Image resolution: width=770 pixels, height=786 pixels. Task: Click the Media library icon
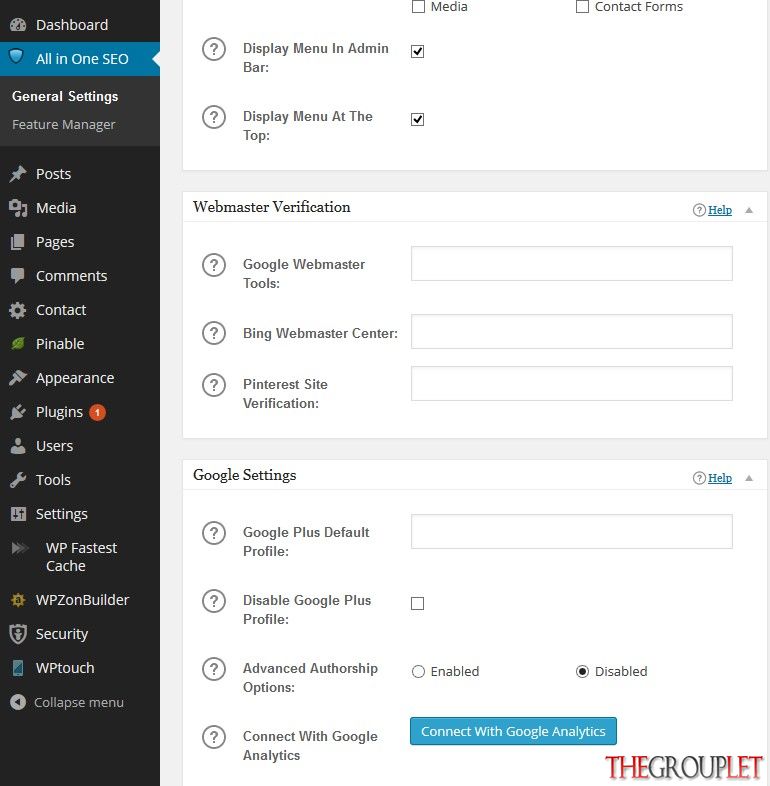coord(18,208)
